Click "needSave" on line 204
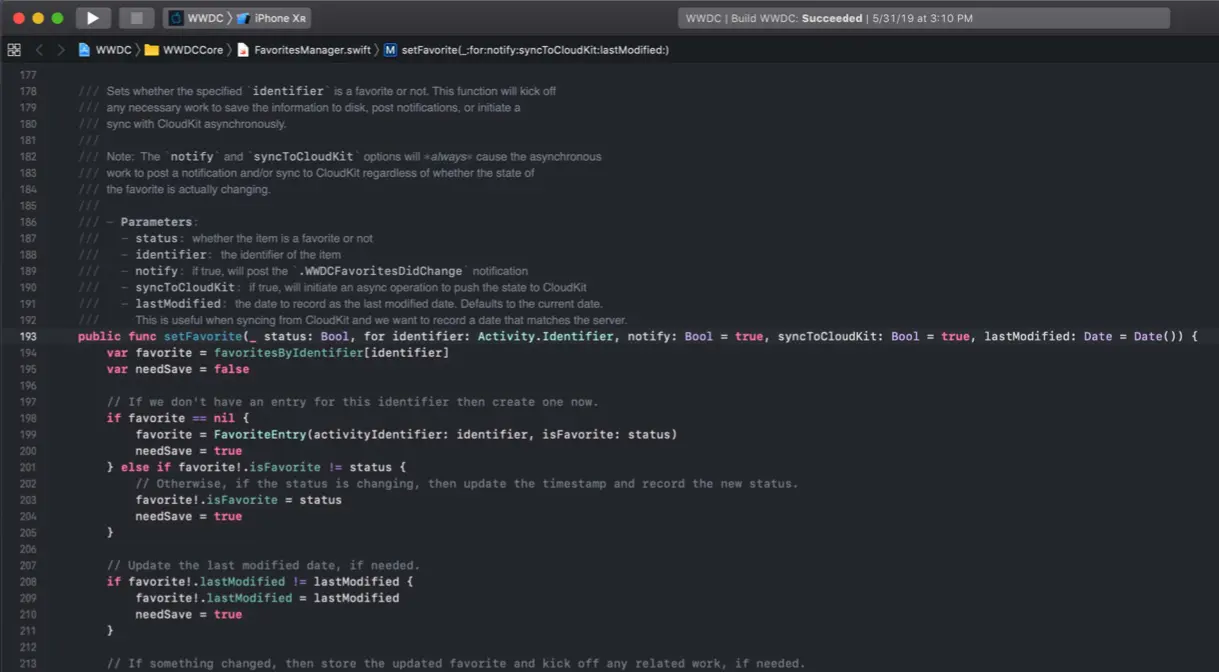The height and width of the screenshot is (672, 1219). pyautogui.click(x=164, y=516)
